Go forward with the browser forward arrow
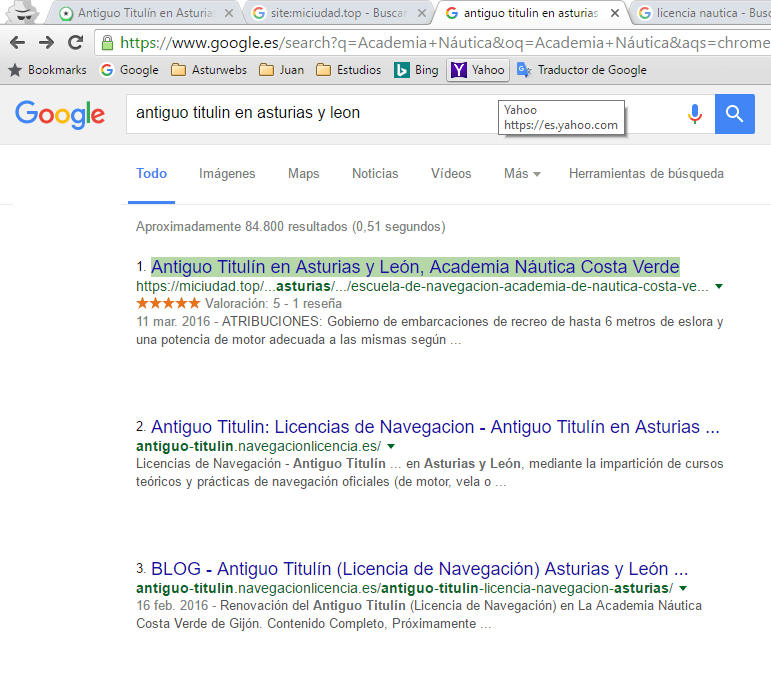771x686 pixels. point(46,43)
